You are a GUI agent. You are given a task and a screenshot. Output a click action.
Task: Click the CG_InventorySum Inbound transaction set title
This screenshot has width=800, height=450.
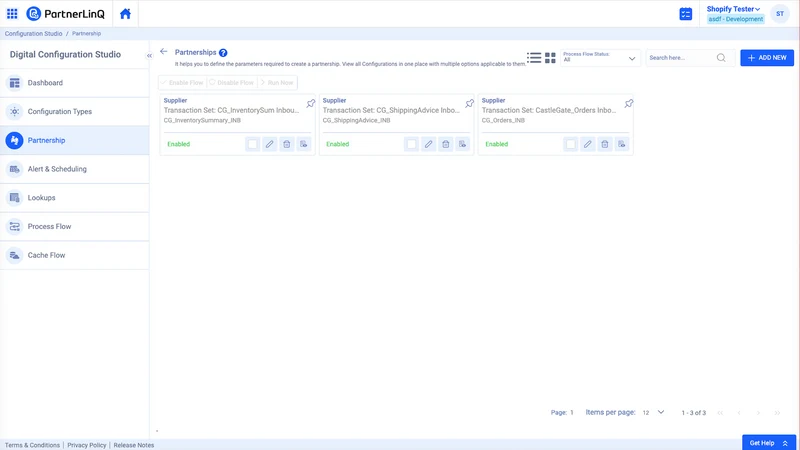point(232,110)
